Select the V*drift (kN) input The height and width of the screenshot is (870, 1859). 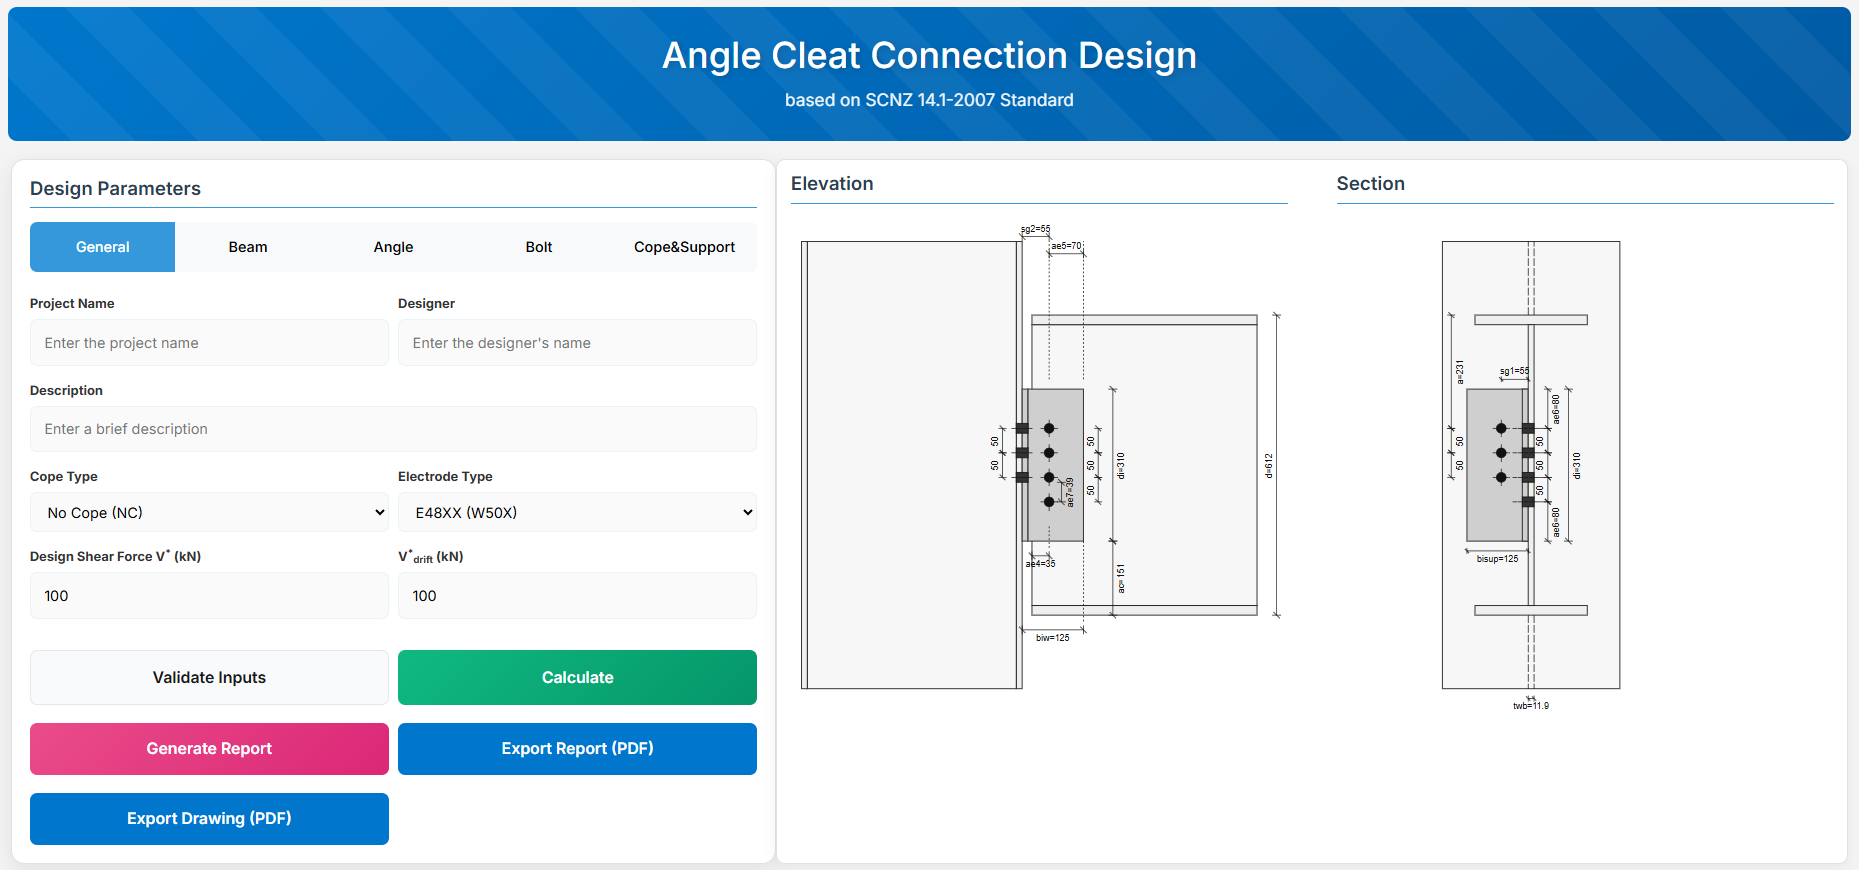(577, 596)
